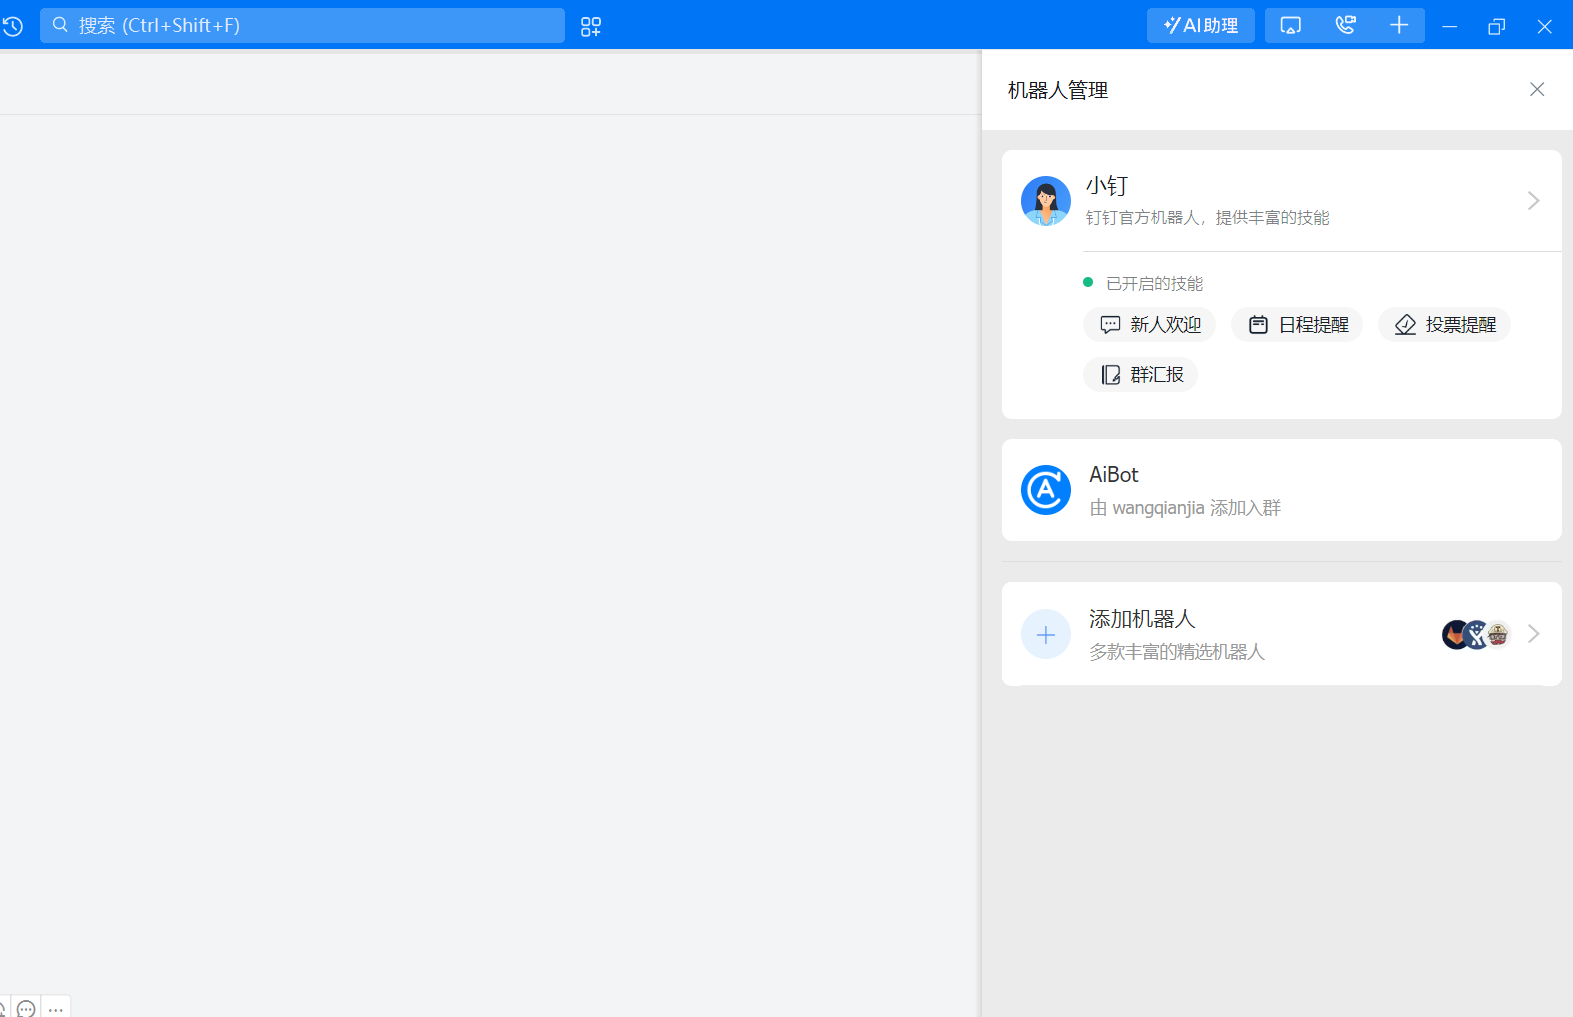Viewport: 1573px width, 1017px height.
Task: Click the 小钉 robot avatar
Action: (1046, 201)
